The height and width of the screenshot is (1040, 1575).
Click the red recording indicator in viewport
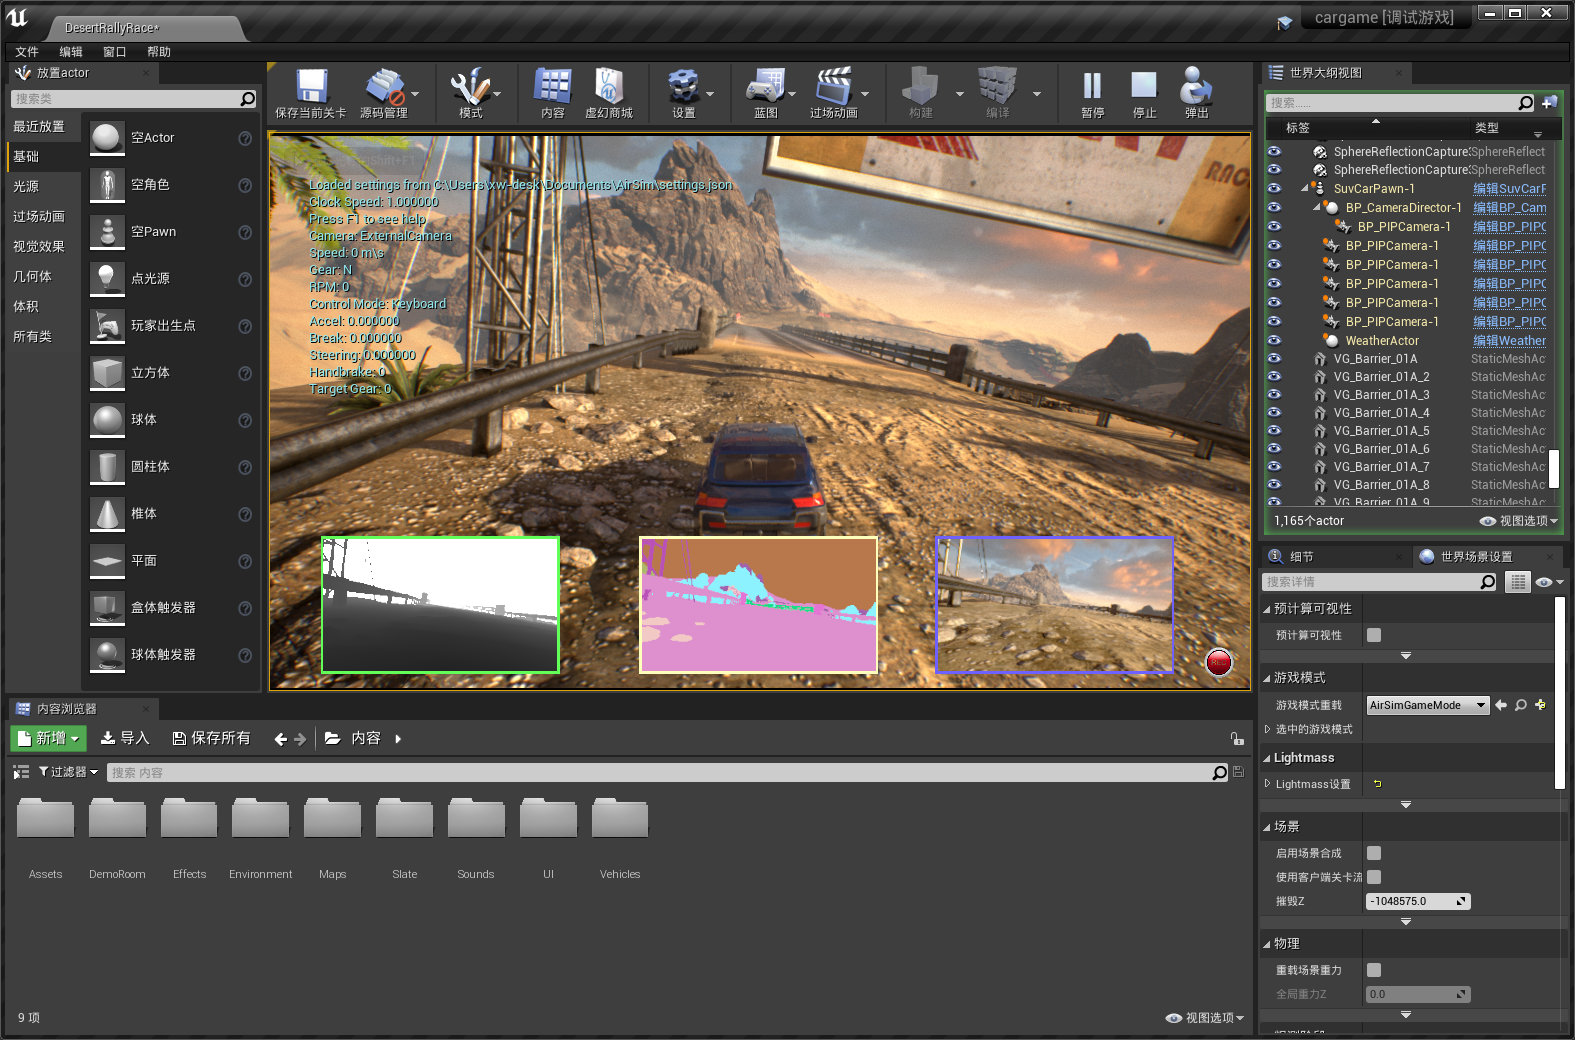(x=1219, y=663)
